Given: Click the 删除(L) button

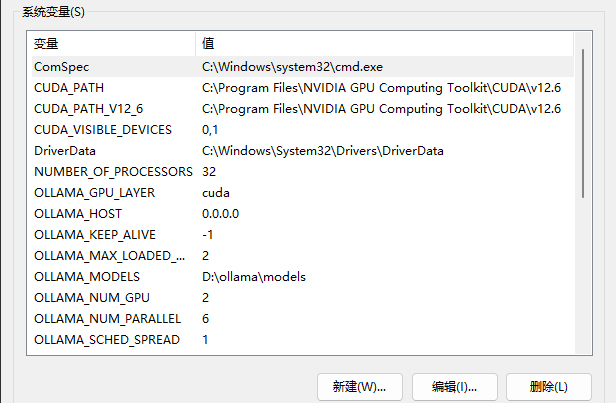Looking at the screenshot, I should 549,387.
